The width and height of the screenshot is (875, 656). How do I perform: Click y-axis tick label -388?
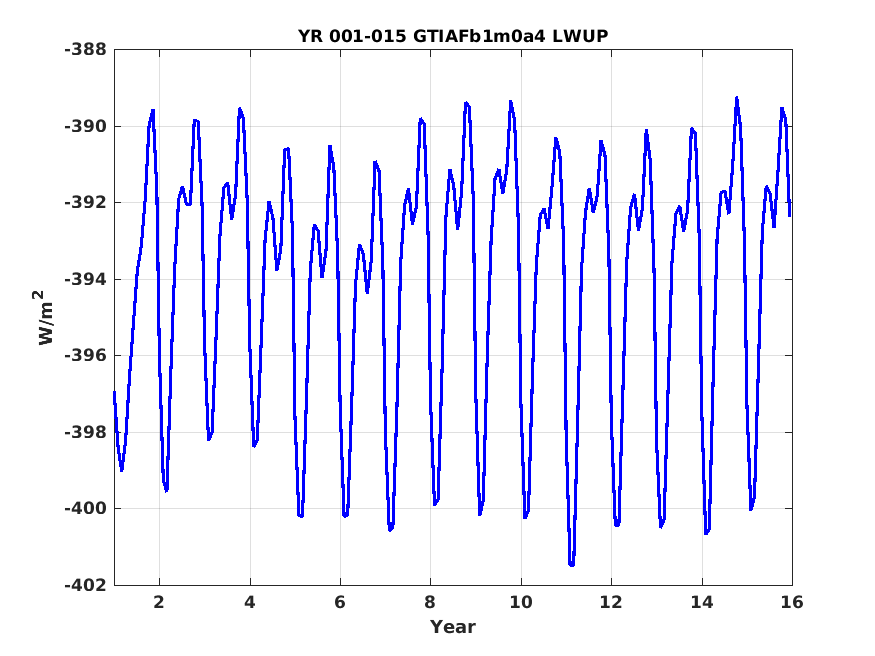[x=85, y=50]
